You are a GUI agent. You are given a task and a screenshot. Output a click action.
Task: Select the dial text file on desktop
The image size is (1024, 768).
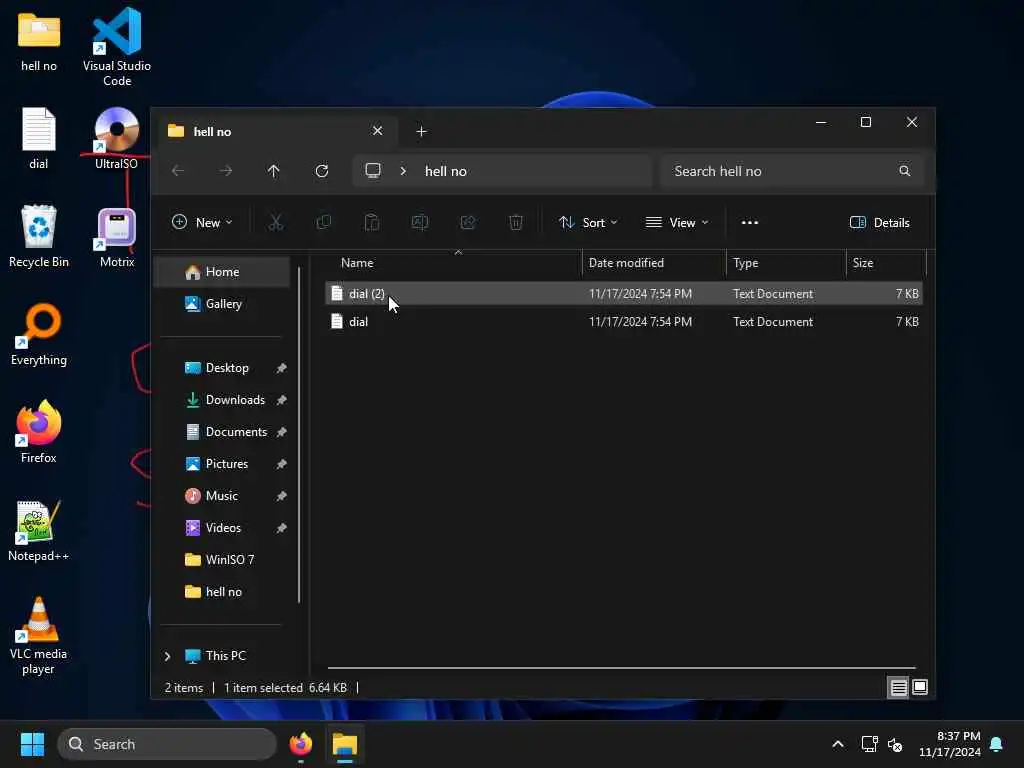(39, 138)
